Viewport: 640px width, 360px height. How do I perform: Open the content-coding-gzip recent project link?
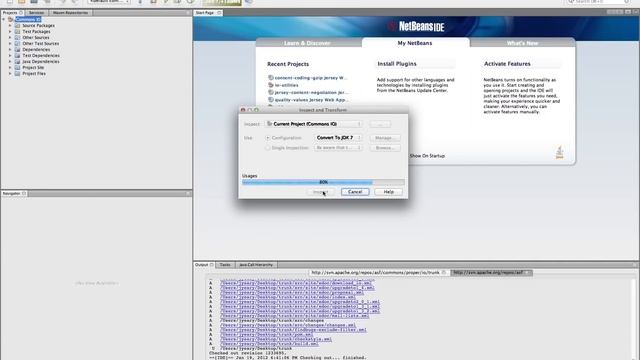click(311, 78)
